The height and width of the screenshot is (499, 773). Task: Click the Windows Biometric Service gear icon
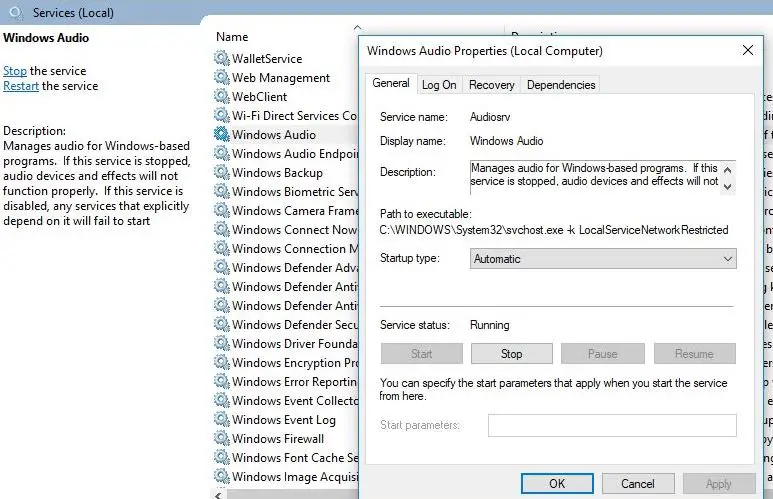coord(222,191)
